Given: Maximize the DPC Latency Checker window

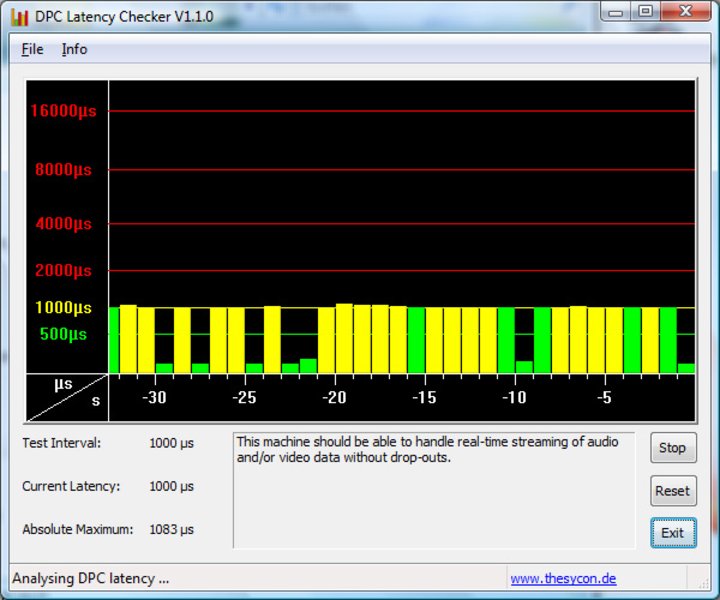Looking at the screenshot, I should pos(645,12).
